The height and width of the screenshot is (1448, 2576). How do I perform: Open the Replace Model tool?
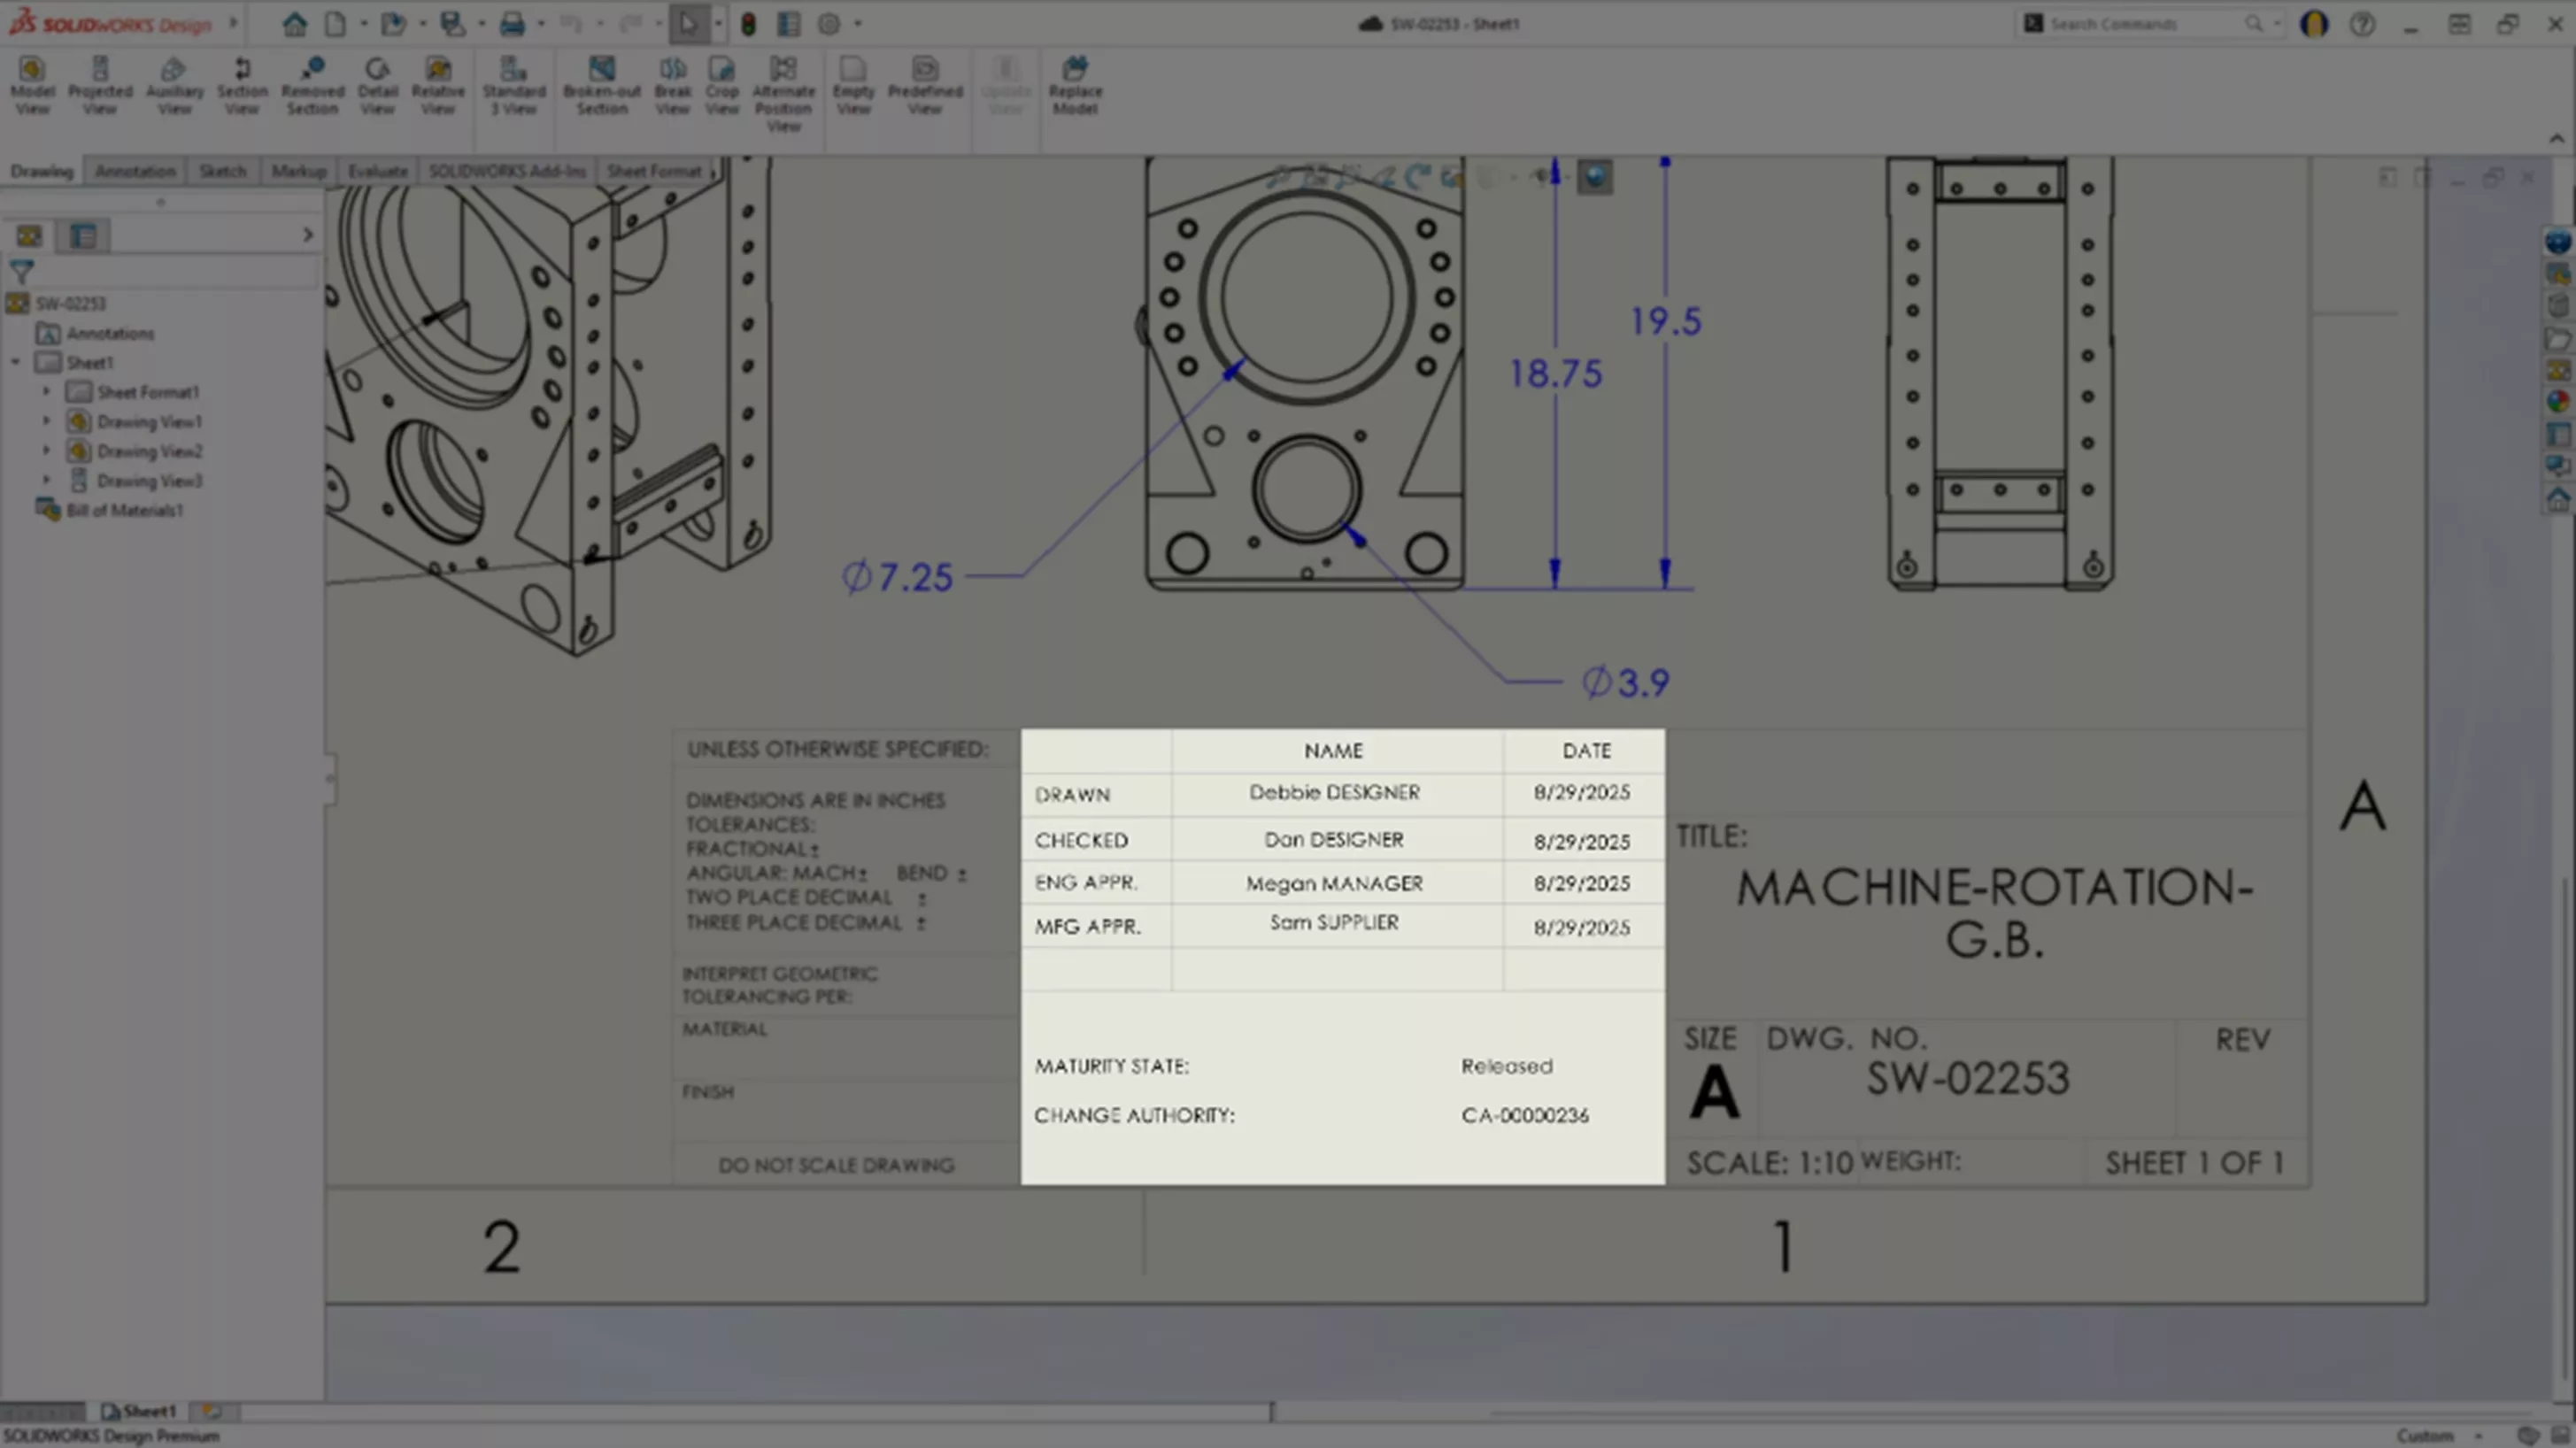click(1075, 85)
